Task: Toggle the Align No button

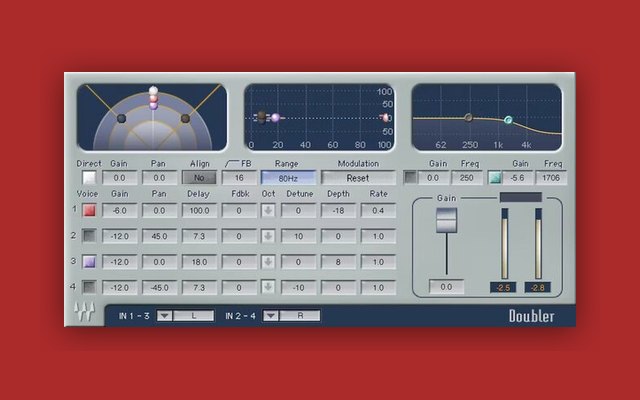Action: pos(199,178)
